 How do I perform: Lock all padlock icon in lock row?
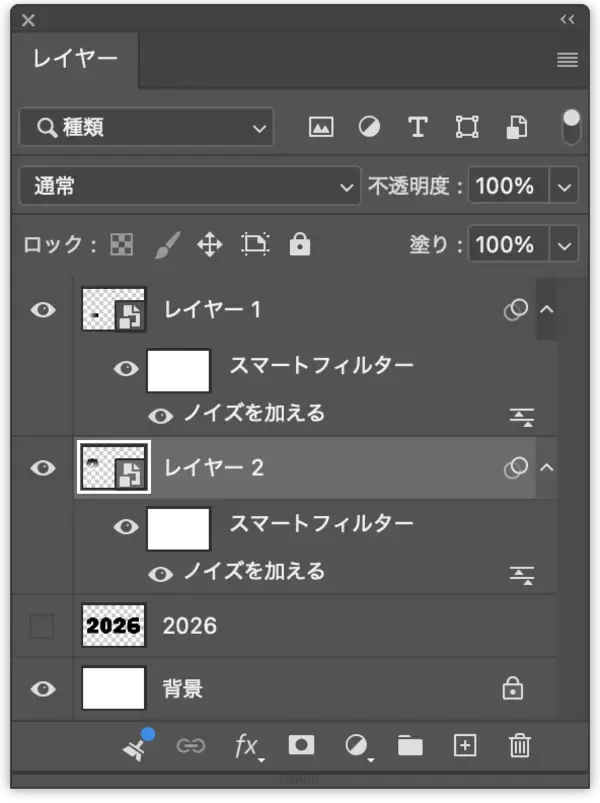click(x=299, y=244)
